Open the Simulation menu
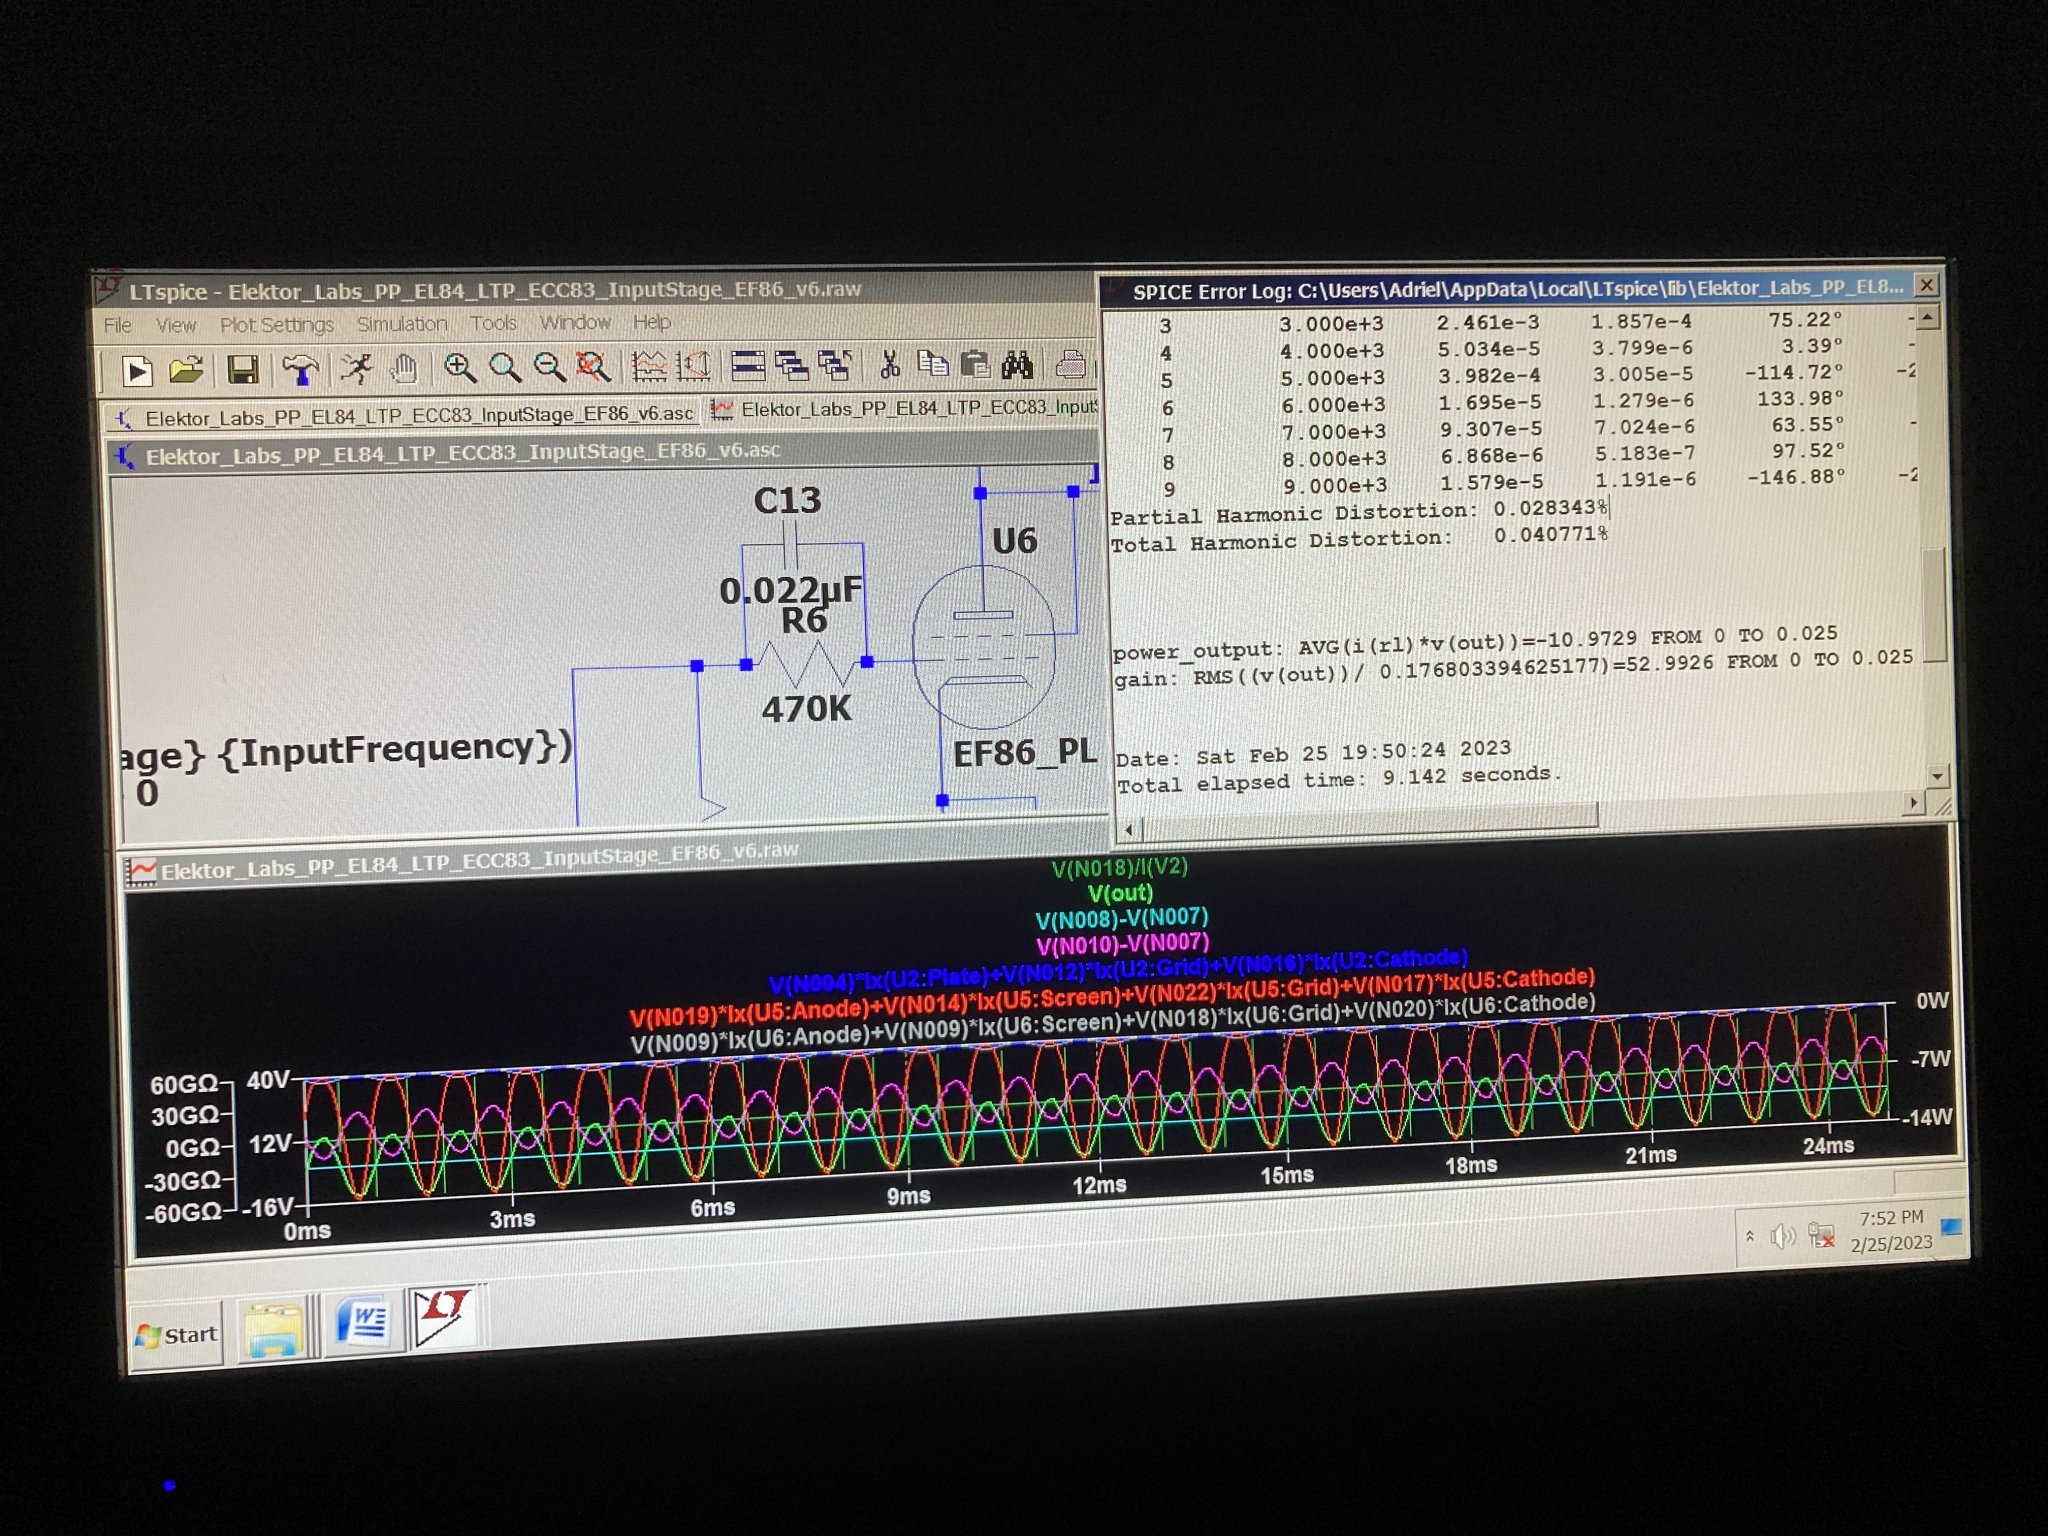The width and height of the screenshot is (2048, 1536). tap(402, 324)
